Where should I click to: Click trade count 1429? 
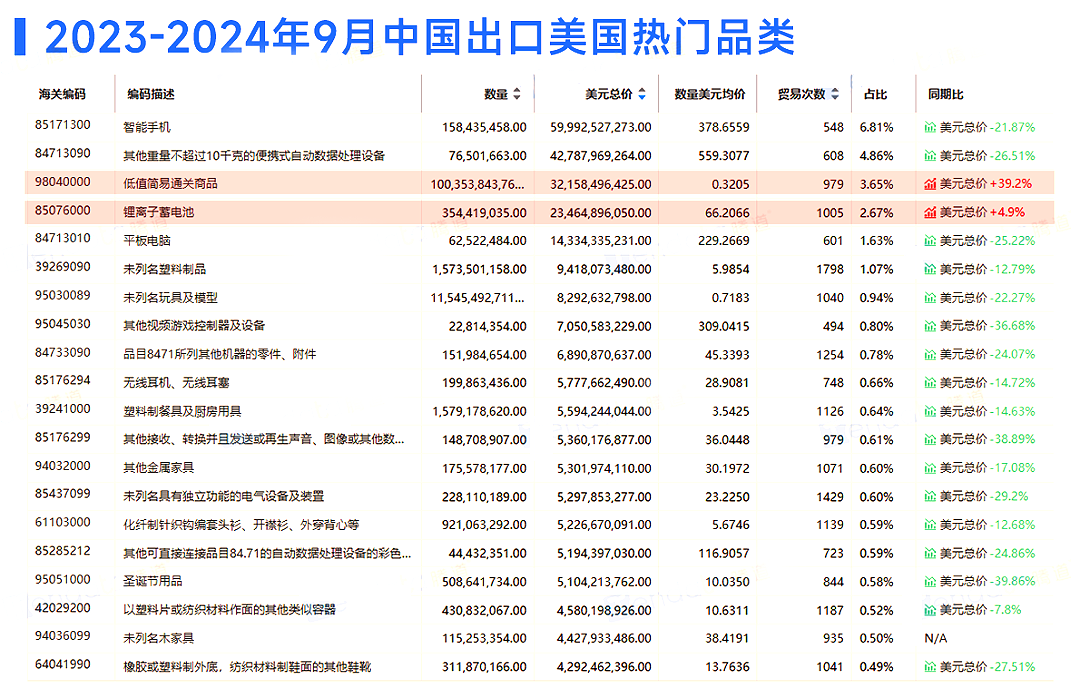(830, 497)
